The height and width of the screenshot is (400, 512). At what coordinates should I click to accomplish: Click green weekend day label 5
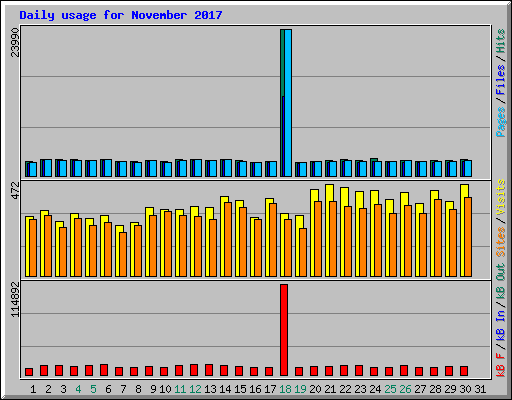click(x=93, y=389)
